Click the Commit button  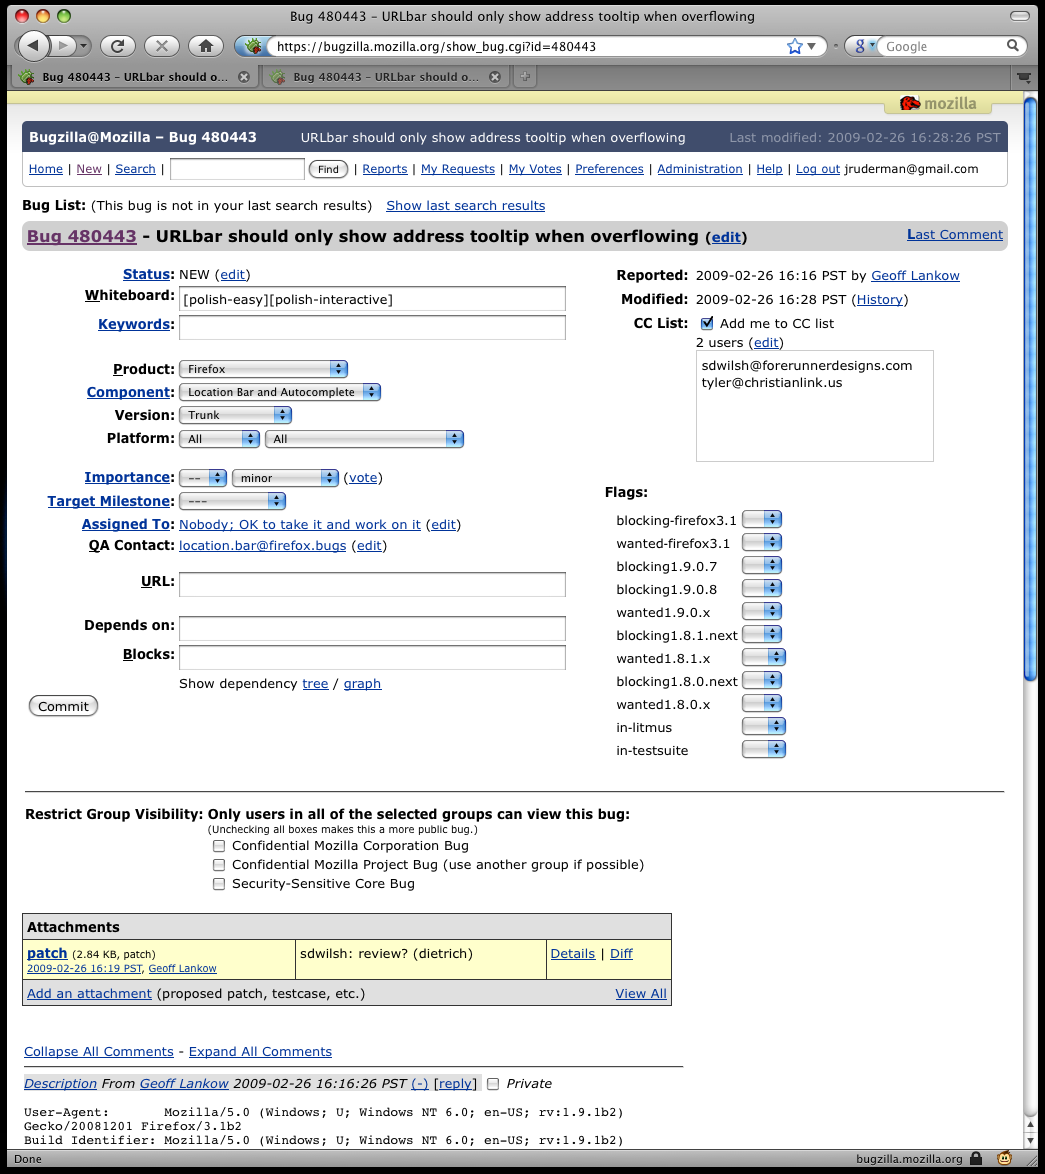(x=63, y=706)
